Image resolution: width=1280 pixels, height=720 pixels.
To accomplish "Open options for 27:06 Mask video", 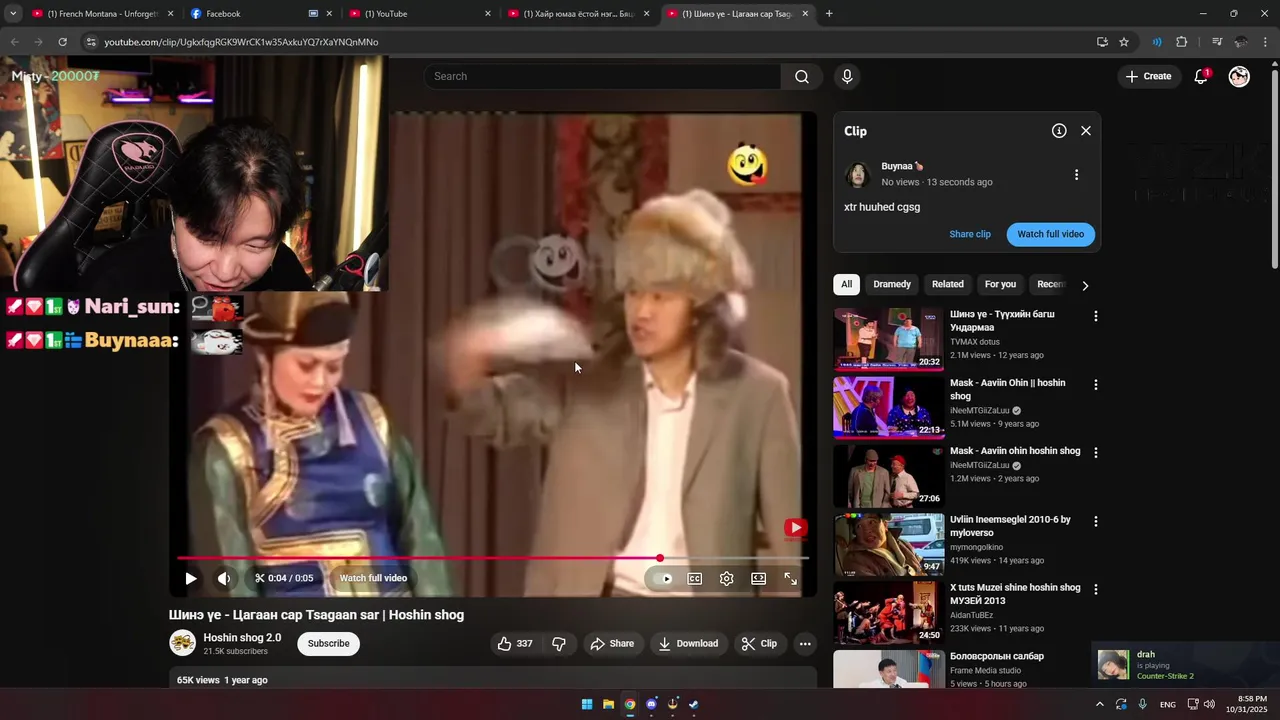I will coord(1095,452).
